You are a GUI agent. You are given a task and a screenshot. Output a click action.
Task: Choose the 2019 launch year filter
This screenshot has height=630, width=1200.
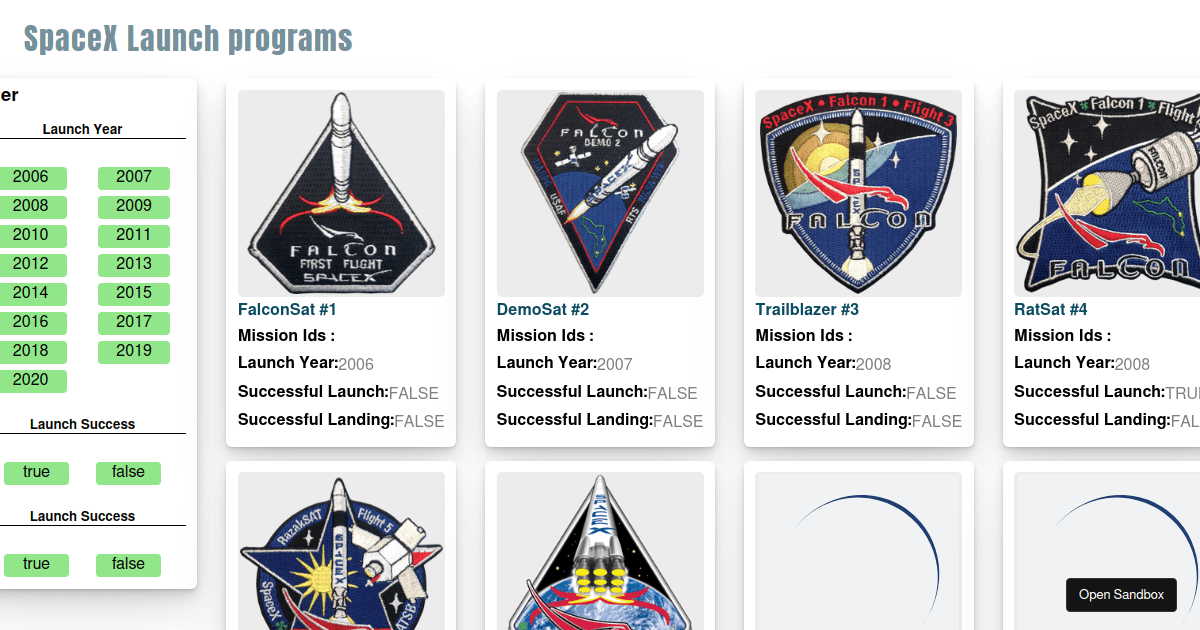tap(134, 352)
